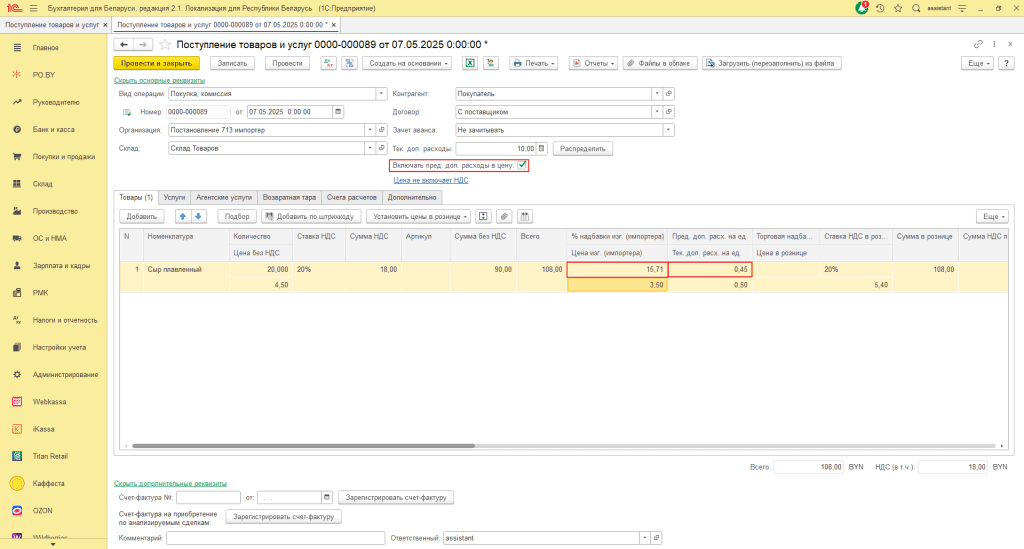Expand the Договор dropdown arrow
Image resolution: width=1024 pixels, height=549 pixels.
coord(657,112)
